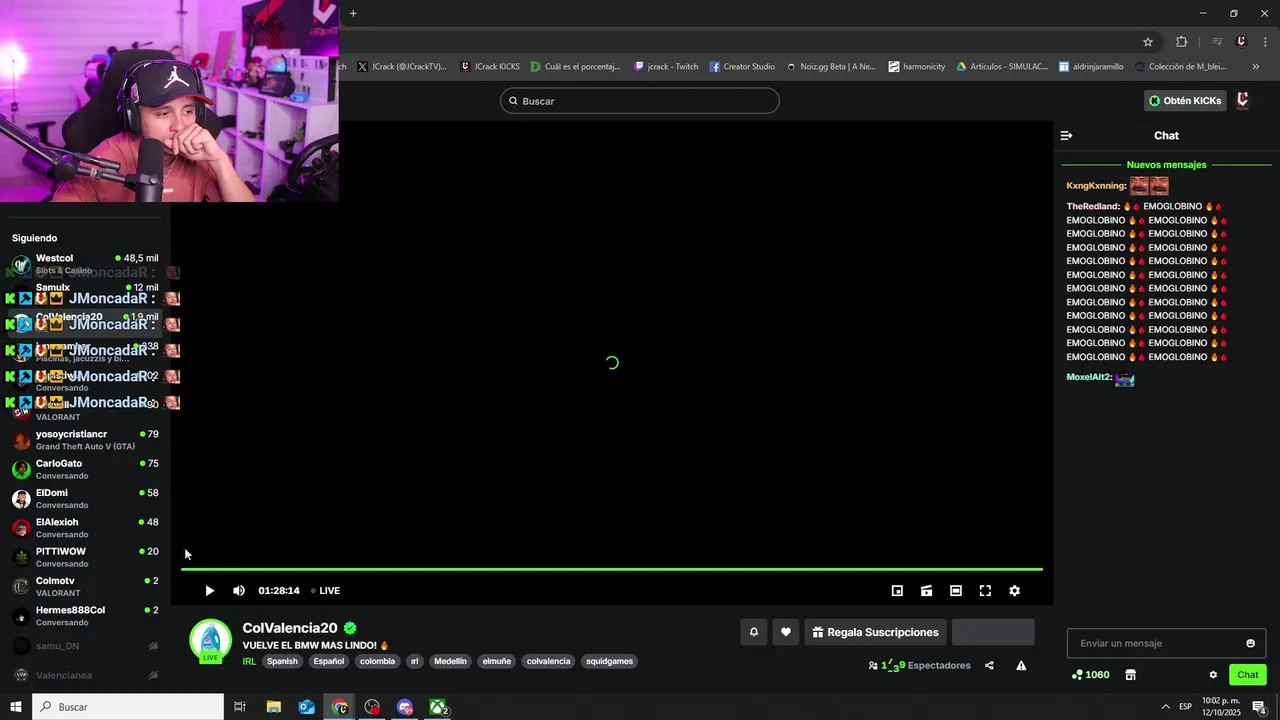1280x720 pixels.
Task: Click the heart follow button
Action: click(x=786, y=632)
